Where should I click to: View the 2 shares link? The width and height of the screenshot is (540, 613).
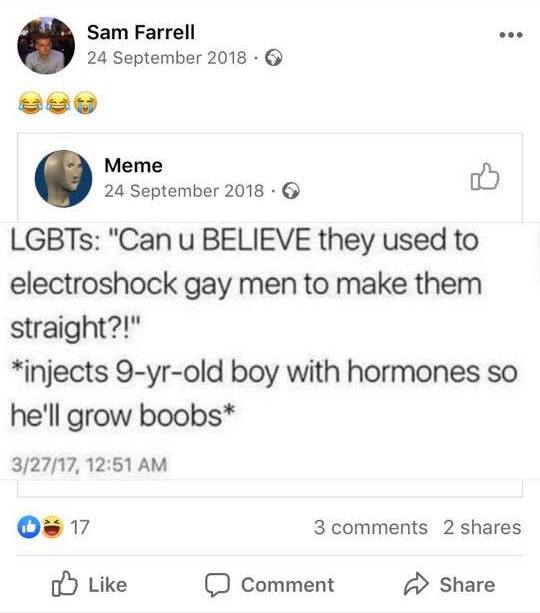tap(482, 527)
